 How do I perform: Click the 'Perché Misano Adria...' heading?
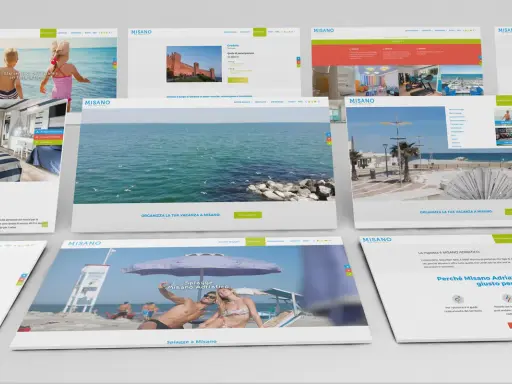point(474,281)
